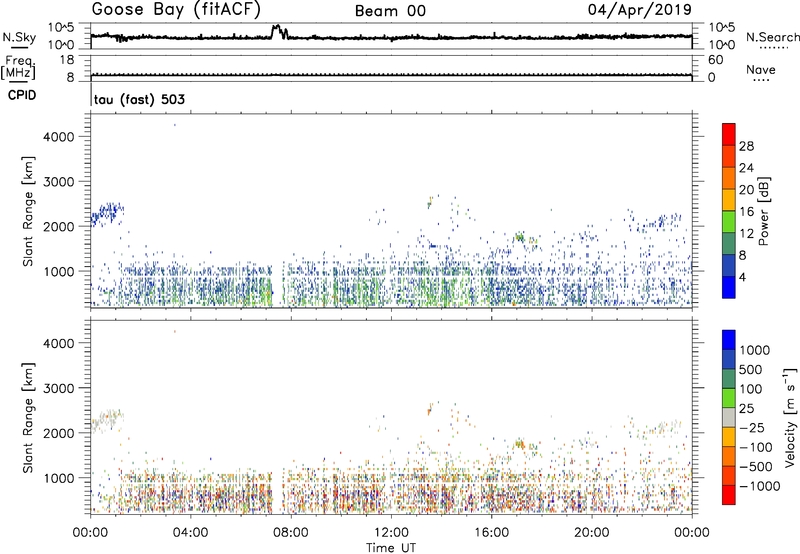Click the '12:00' time axis tick label
This screenshot has width=800, height=554.
[x=391, y=533]
